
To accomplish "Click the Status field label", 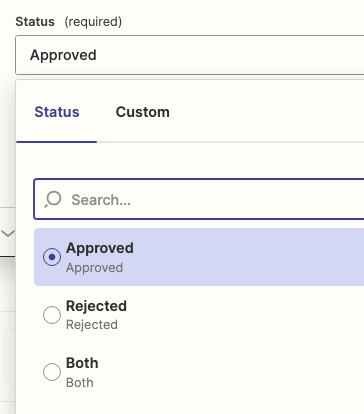I will pos(35,22).
